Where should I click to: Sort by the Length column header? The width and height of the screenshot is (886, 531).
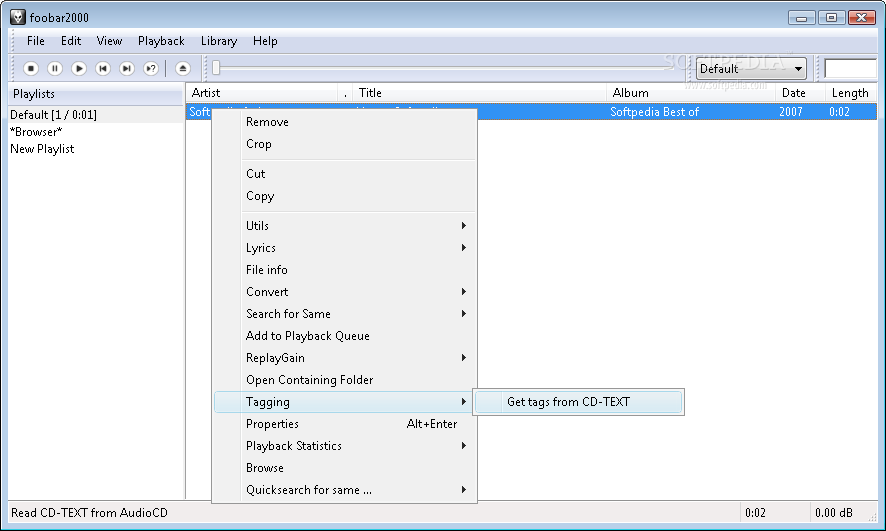850,93
